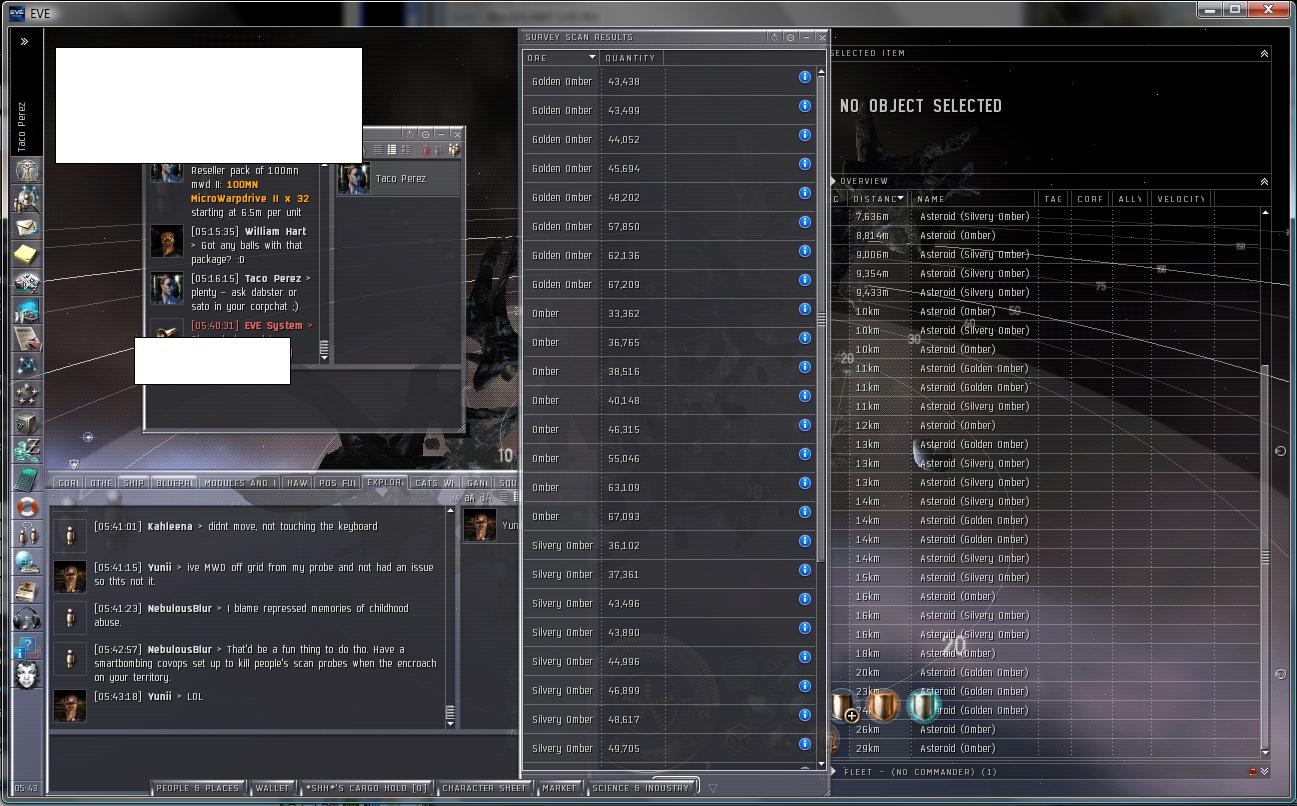Click William Hart's name in chat
The width and height of the screenshot is (1297, 806).
(x=275, y=231)
